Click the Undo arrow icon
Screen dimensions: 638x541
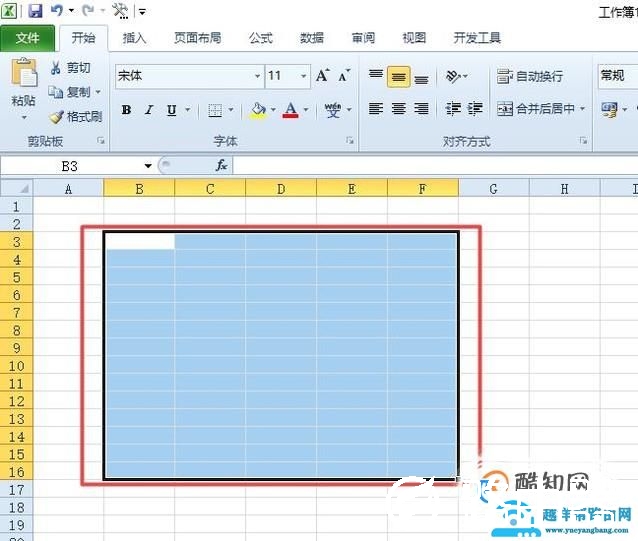[x=57, y=10]
